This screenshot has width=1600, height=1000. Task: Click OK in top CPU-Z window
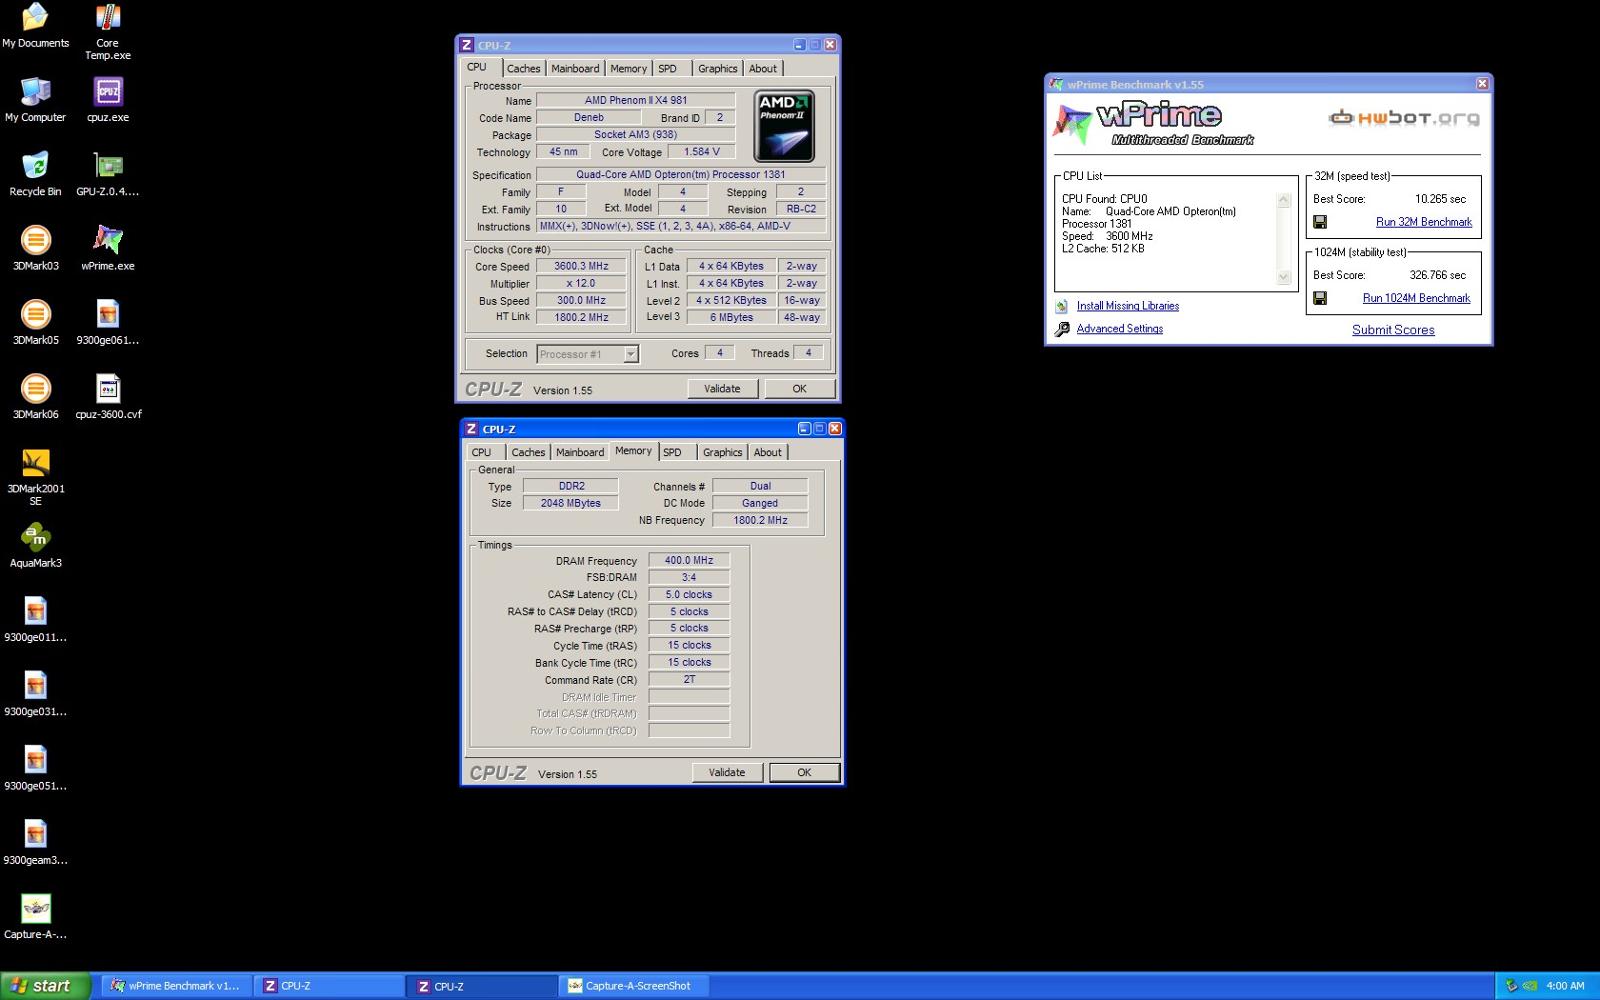click(x=799, y=389)
